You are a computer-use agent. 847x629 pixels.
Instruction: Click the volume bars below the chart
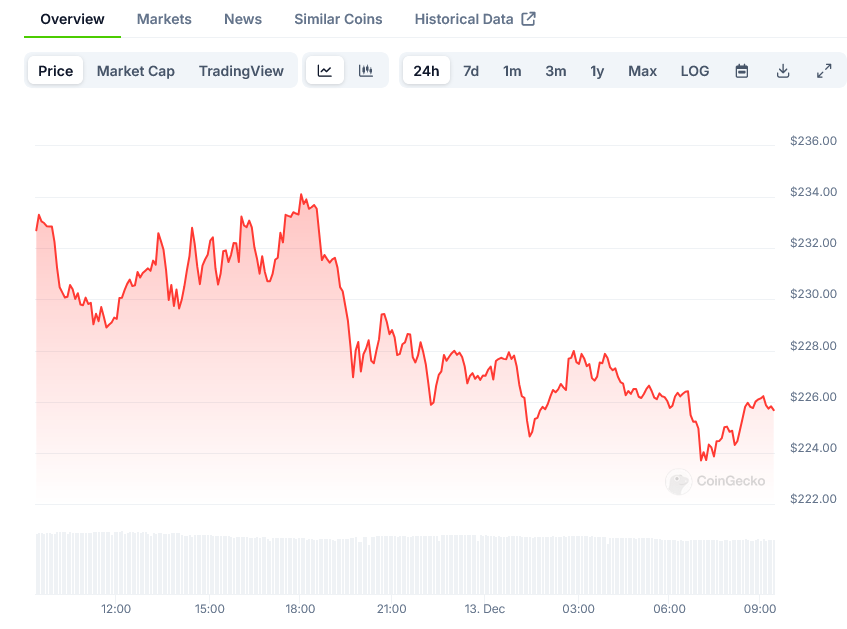(x=400, y=565)
